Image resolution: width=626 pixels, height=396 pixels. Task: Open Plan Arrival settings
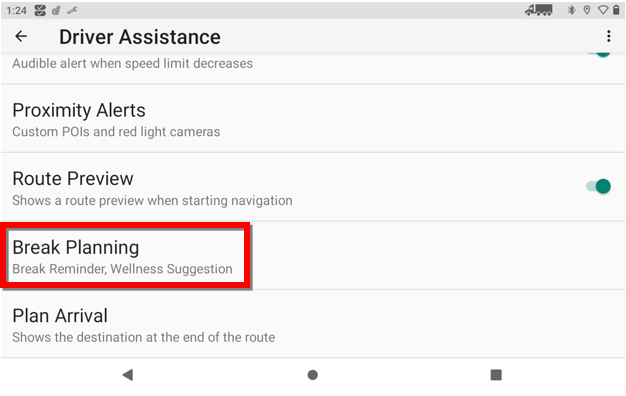click(x=313, y=324)
